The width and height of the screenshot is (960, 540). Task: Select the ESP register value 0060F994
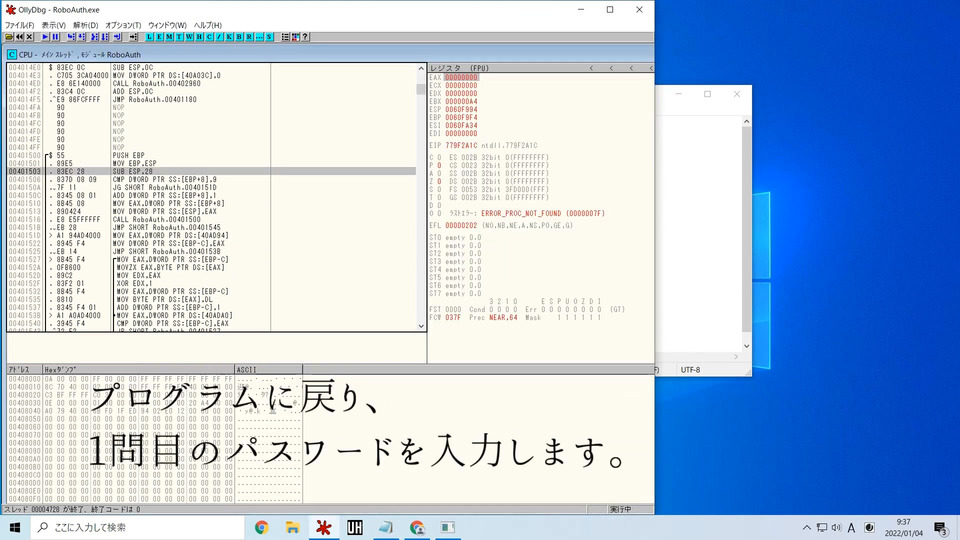click(x=461, y=110)
